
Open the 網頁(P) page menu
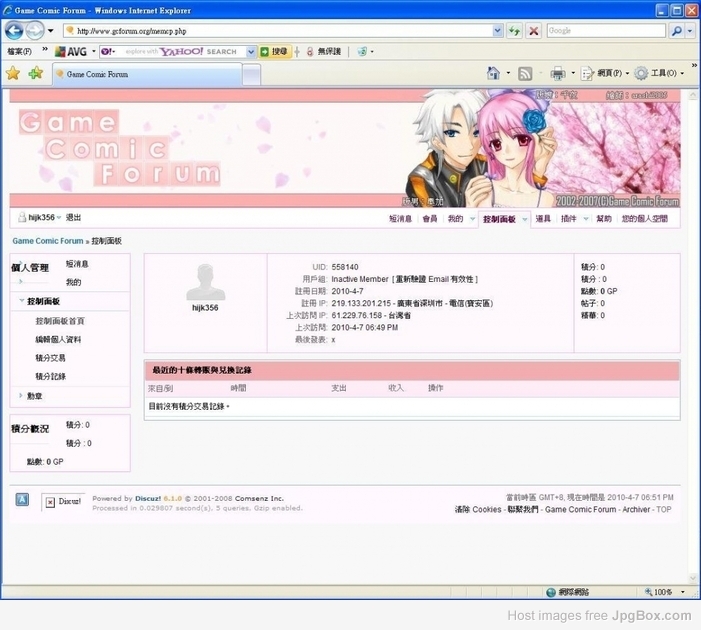(x=605, y=73)
